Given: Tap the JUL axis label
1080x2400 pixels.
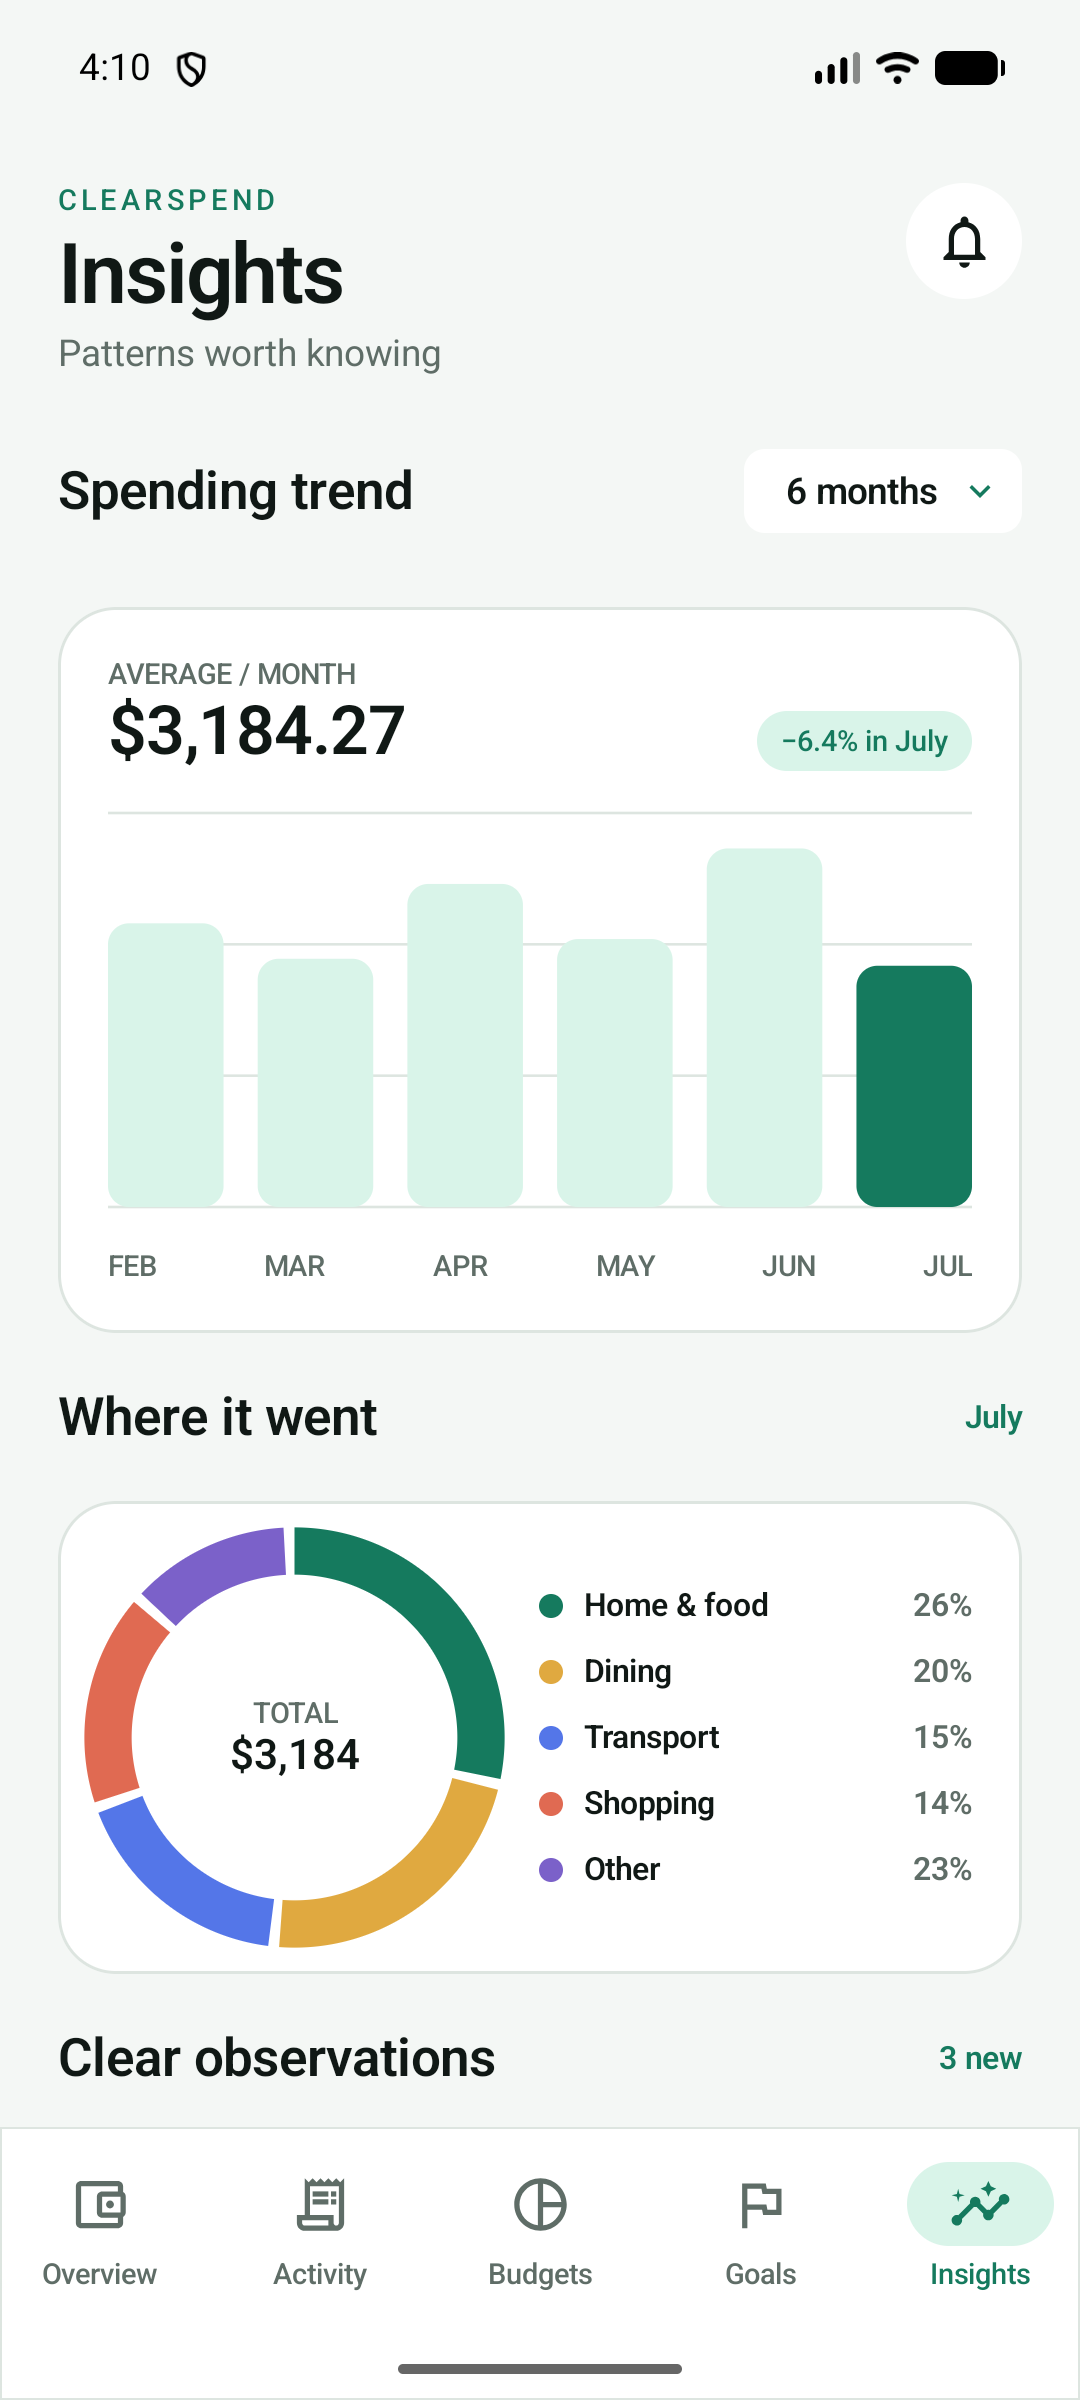Looking at the screenshot, I should [947, 1266].
